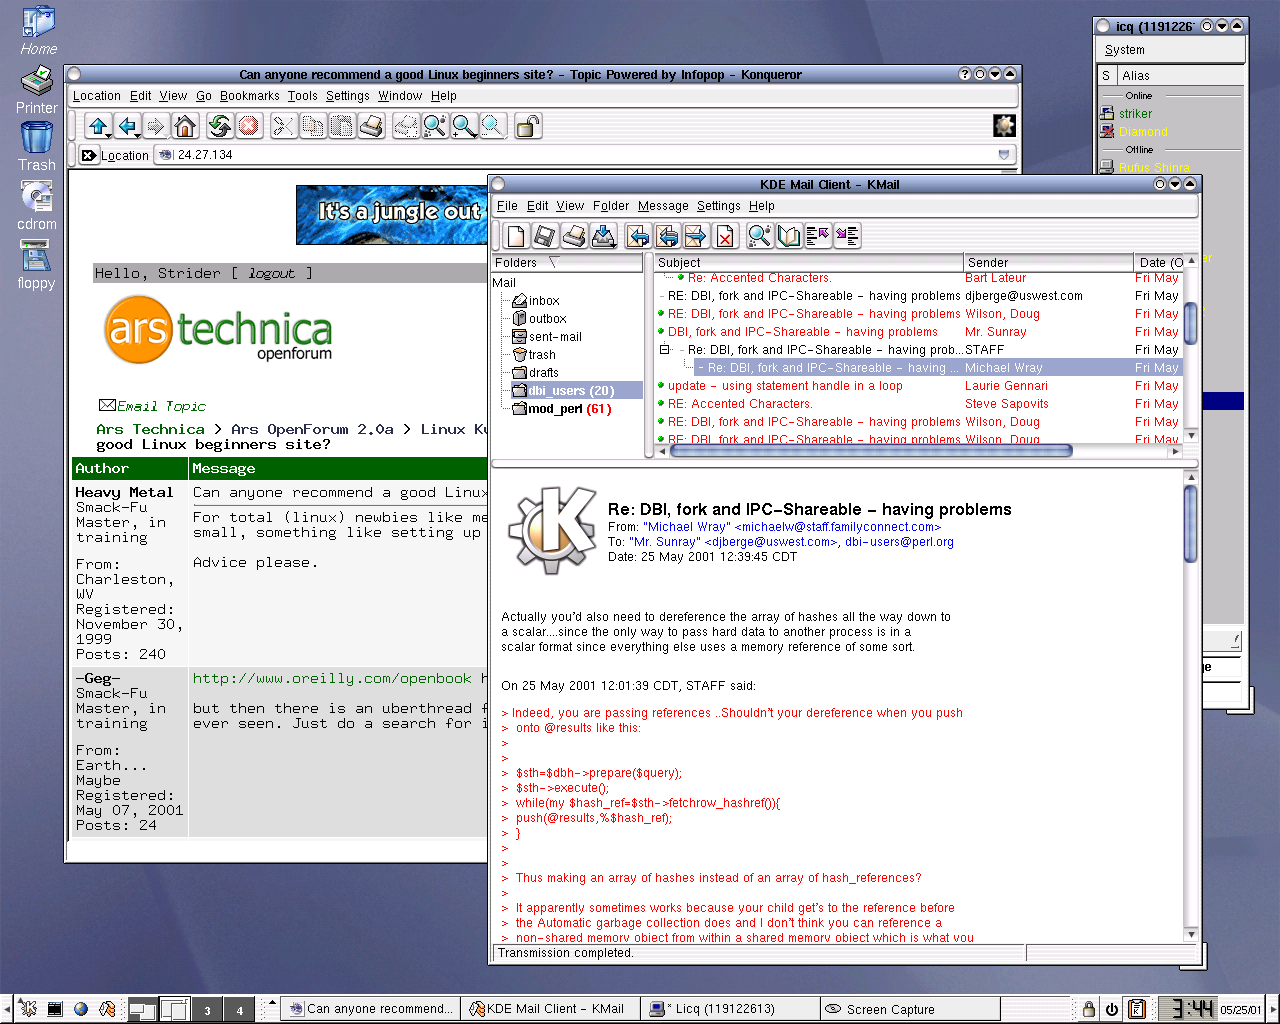This screenshot has height=1024, width=1280.
Task: Open KMail Settings menu
Action: 719,206
